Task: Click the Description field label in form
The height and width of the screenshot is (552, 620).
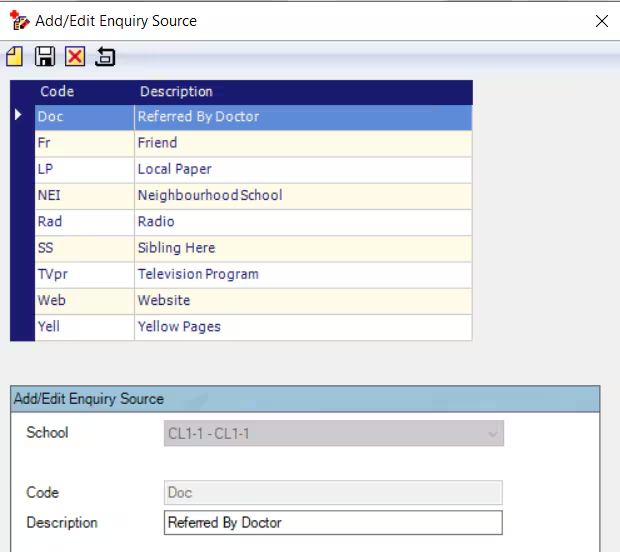Action: click(x=62, y=523)
